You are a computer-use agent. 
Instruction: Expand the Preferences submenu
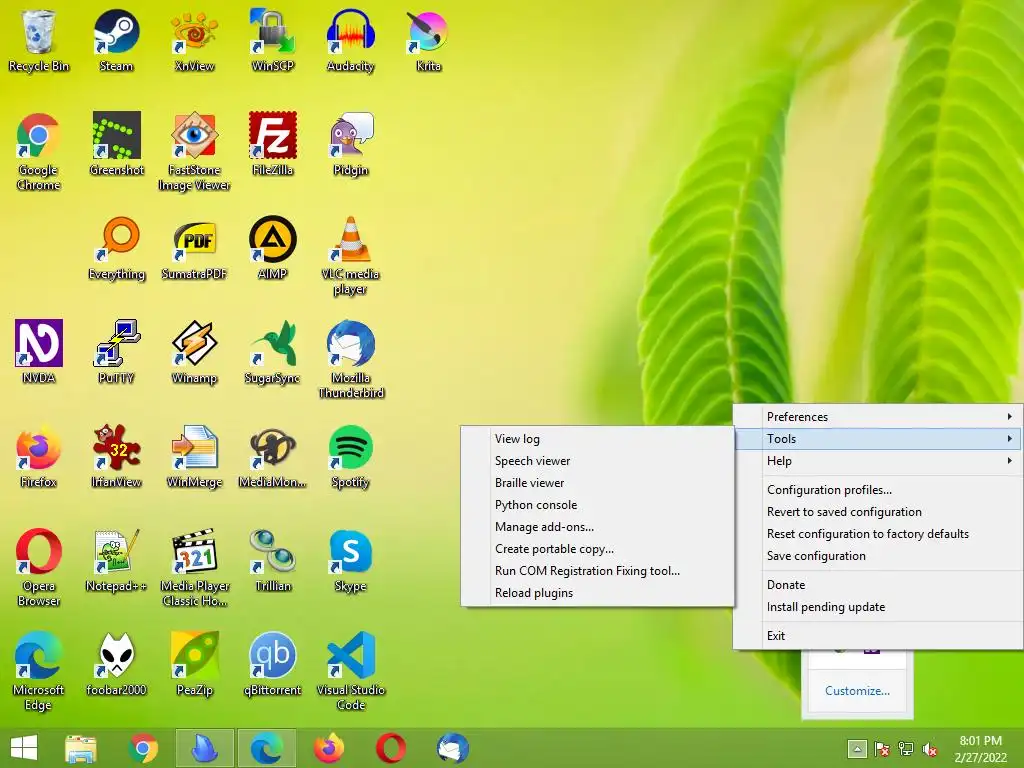click(878, 417)
